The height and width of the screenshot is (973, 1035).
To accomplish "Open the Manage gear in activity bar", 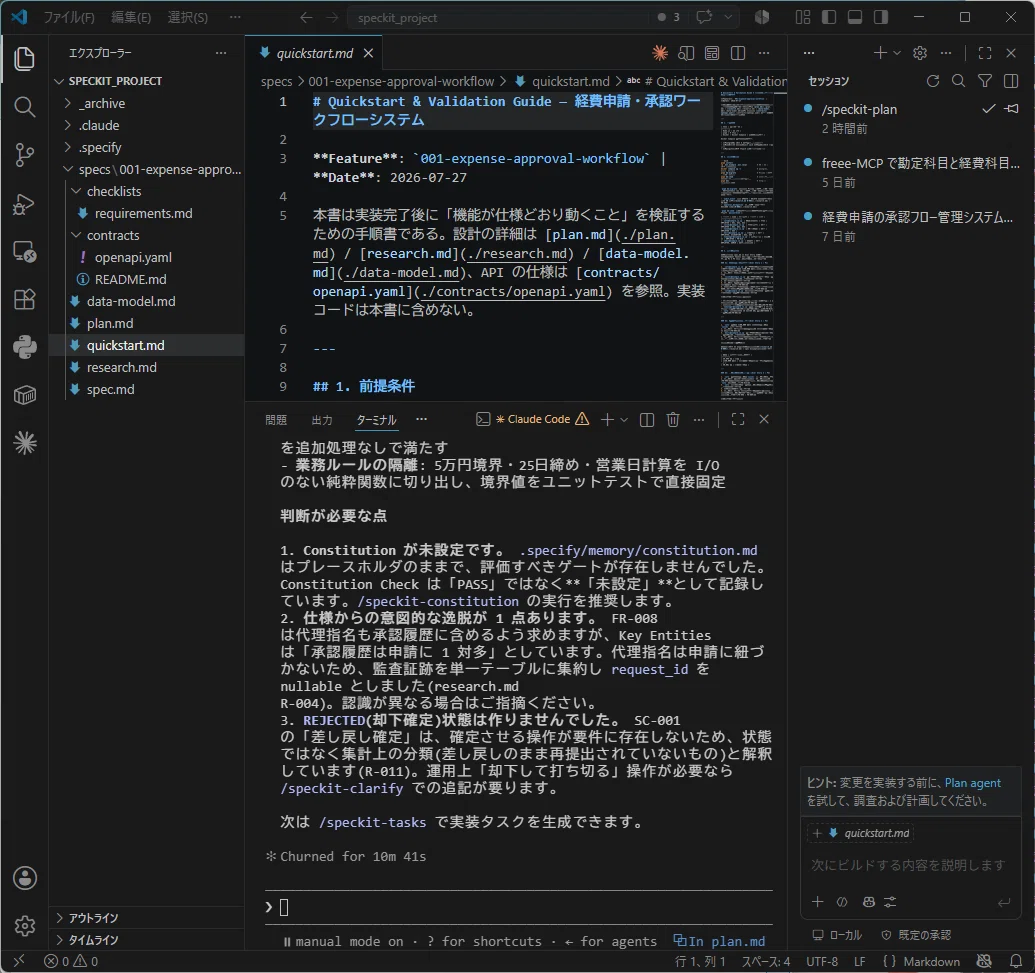I will [x=24, y=925].
